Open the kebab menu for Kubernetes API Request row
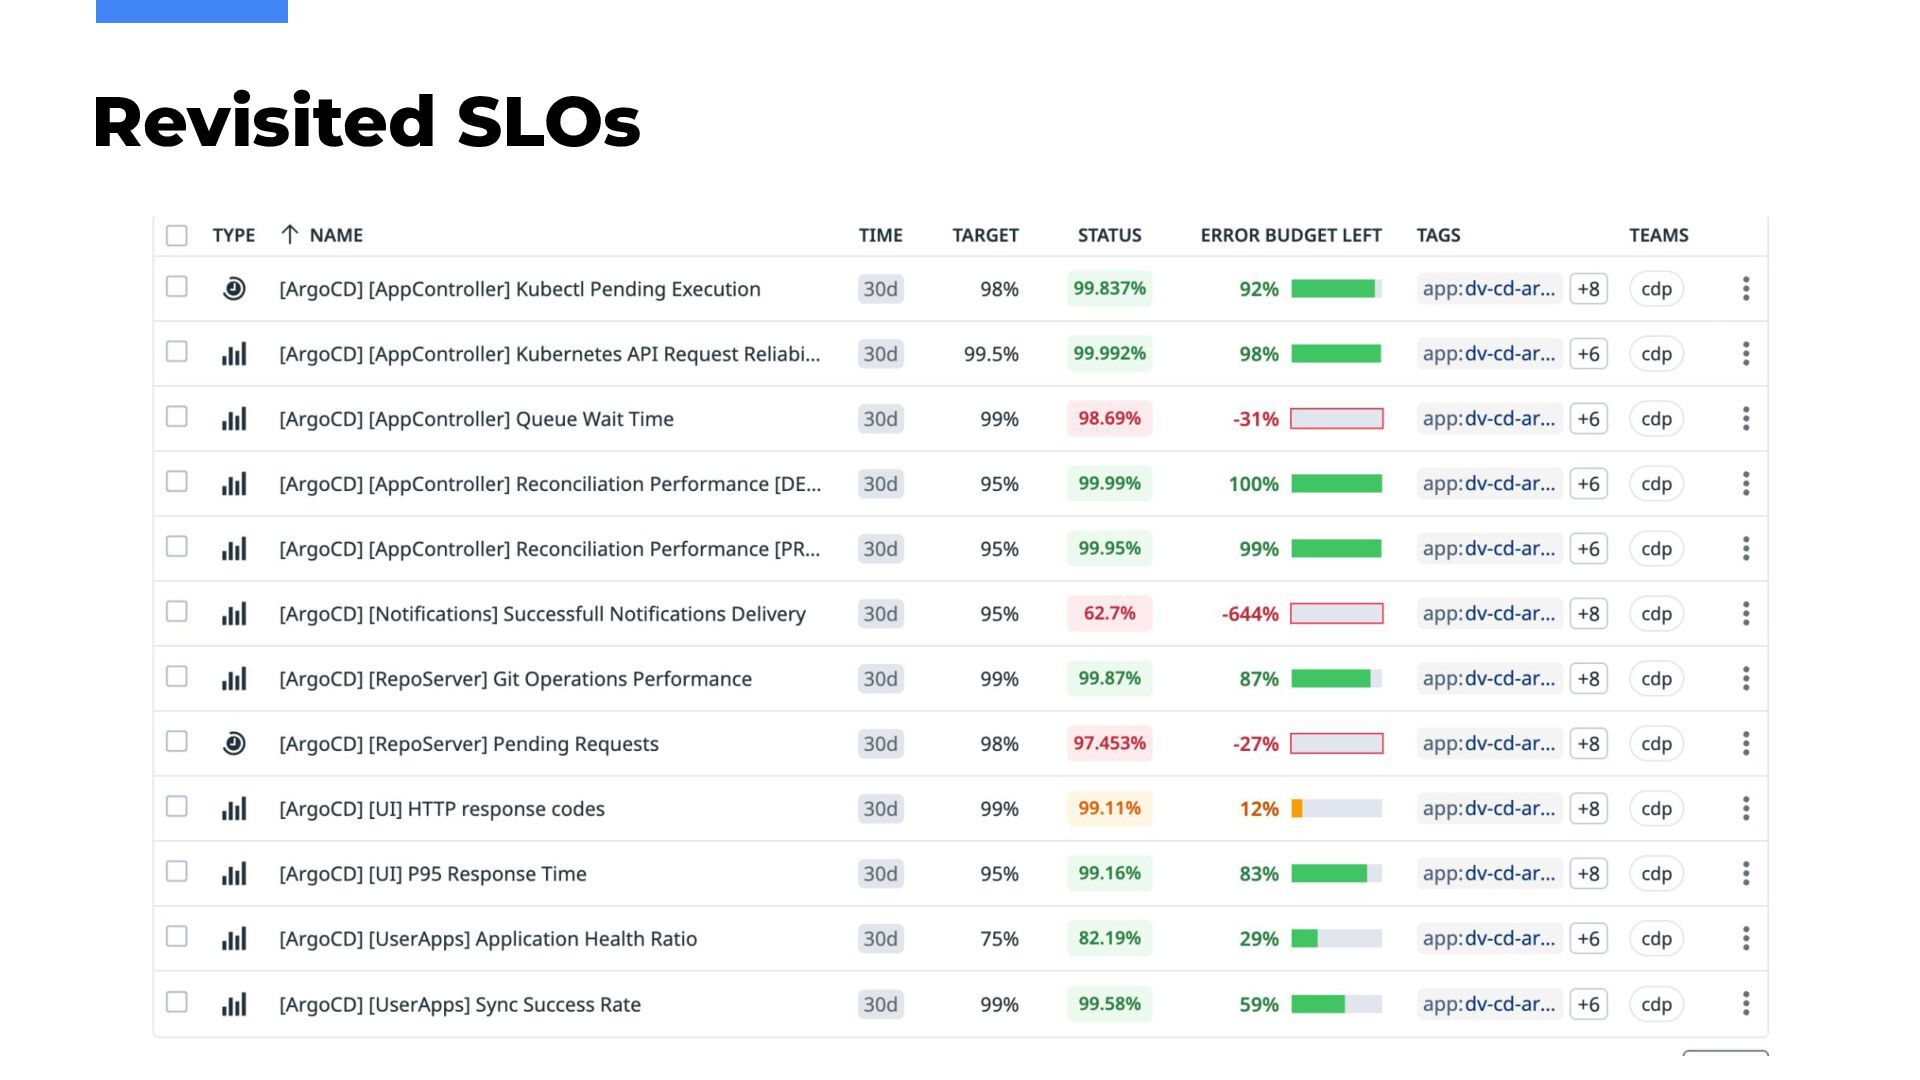Viewport: 1920px width, 1080px height. point(1746,354)
